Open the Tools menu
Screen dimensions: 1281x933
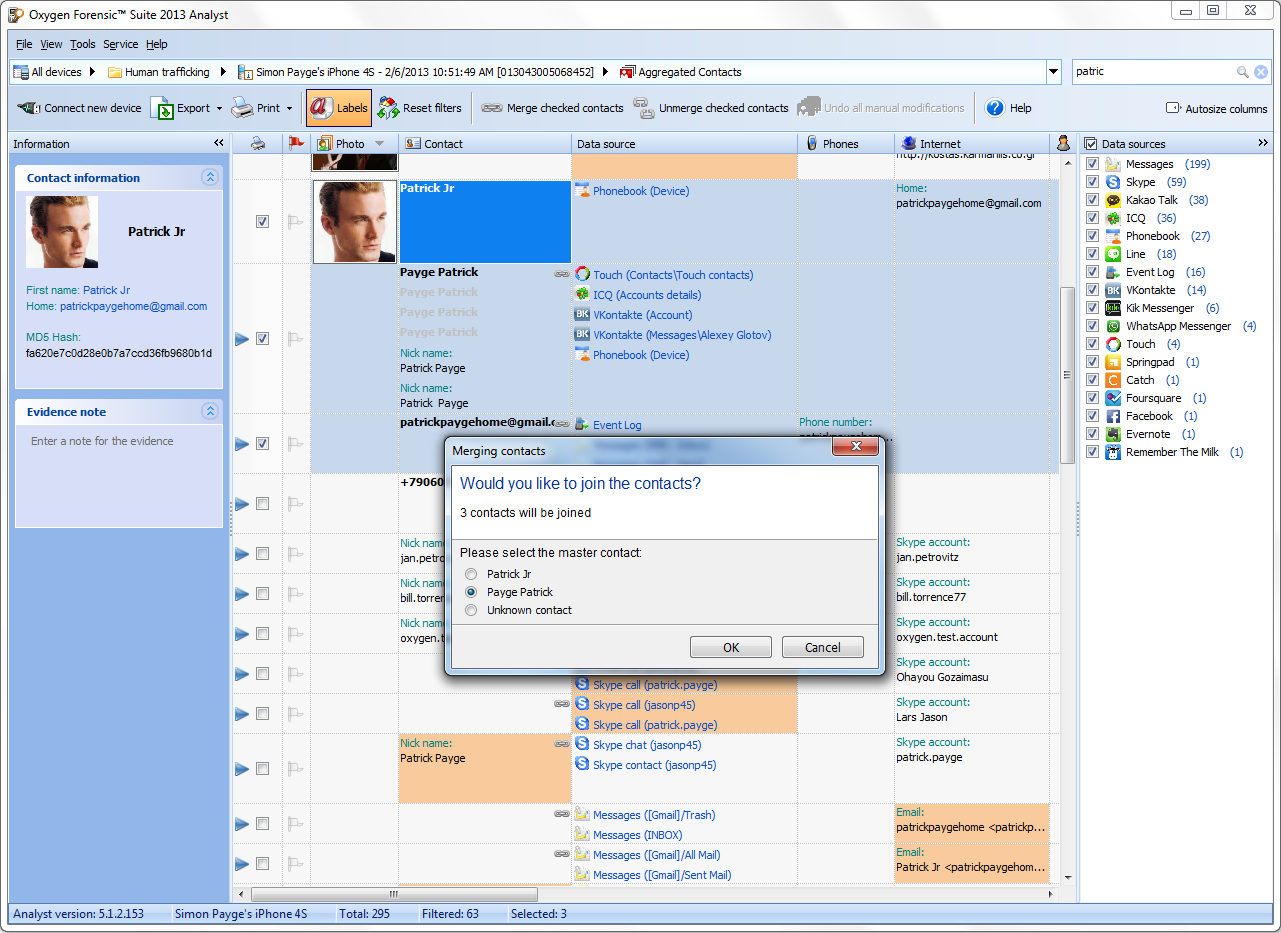[x=82, y=44]
